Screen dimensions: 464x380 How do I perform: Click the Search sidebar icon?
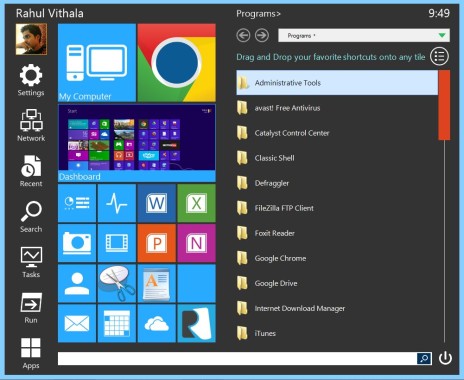(x=31, y=216)
